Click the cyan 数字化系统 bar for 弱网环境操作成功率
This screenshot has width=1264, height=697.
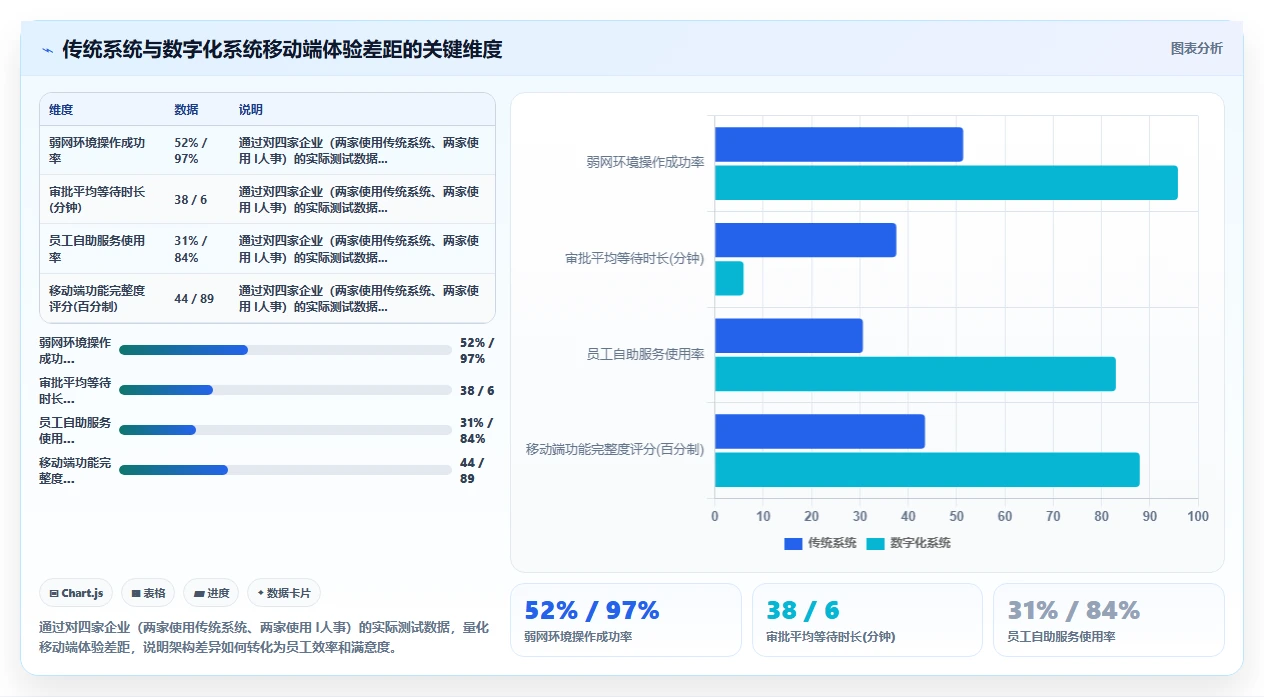pos(946,182)
